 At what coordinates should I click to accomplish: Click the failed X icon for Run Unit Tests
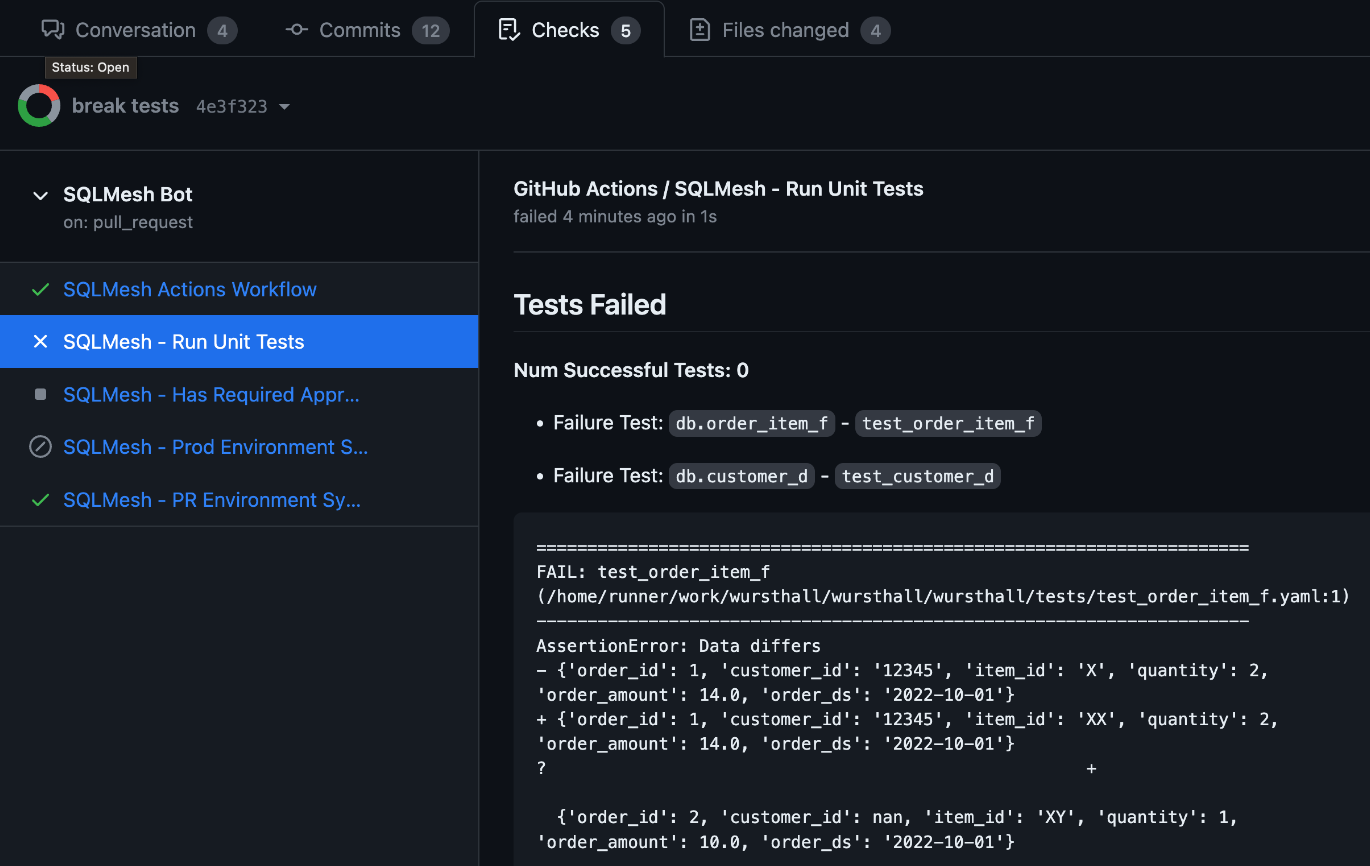pyautogui.click(x=40, y=342)
